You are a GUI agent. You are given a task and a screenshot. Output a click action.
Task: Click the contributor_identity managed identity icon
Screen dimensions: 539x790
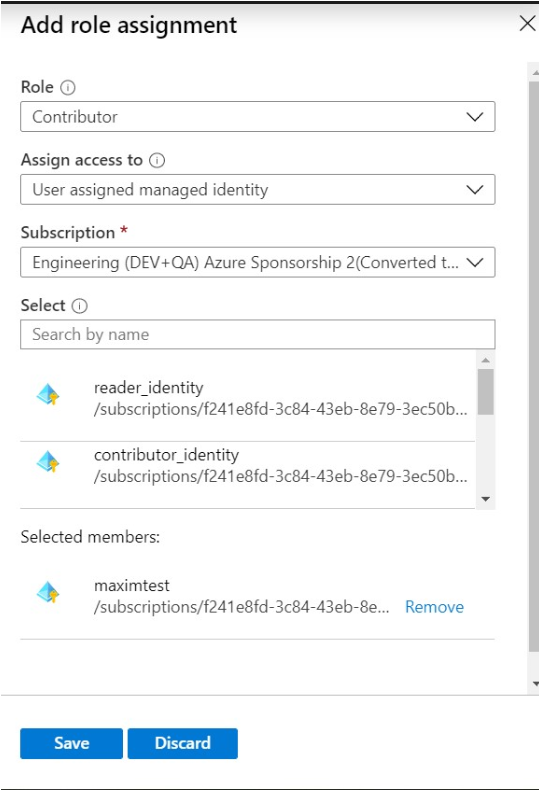48,462
